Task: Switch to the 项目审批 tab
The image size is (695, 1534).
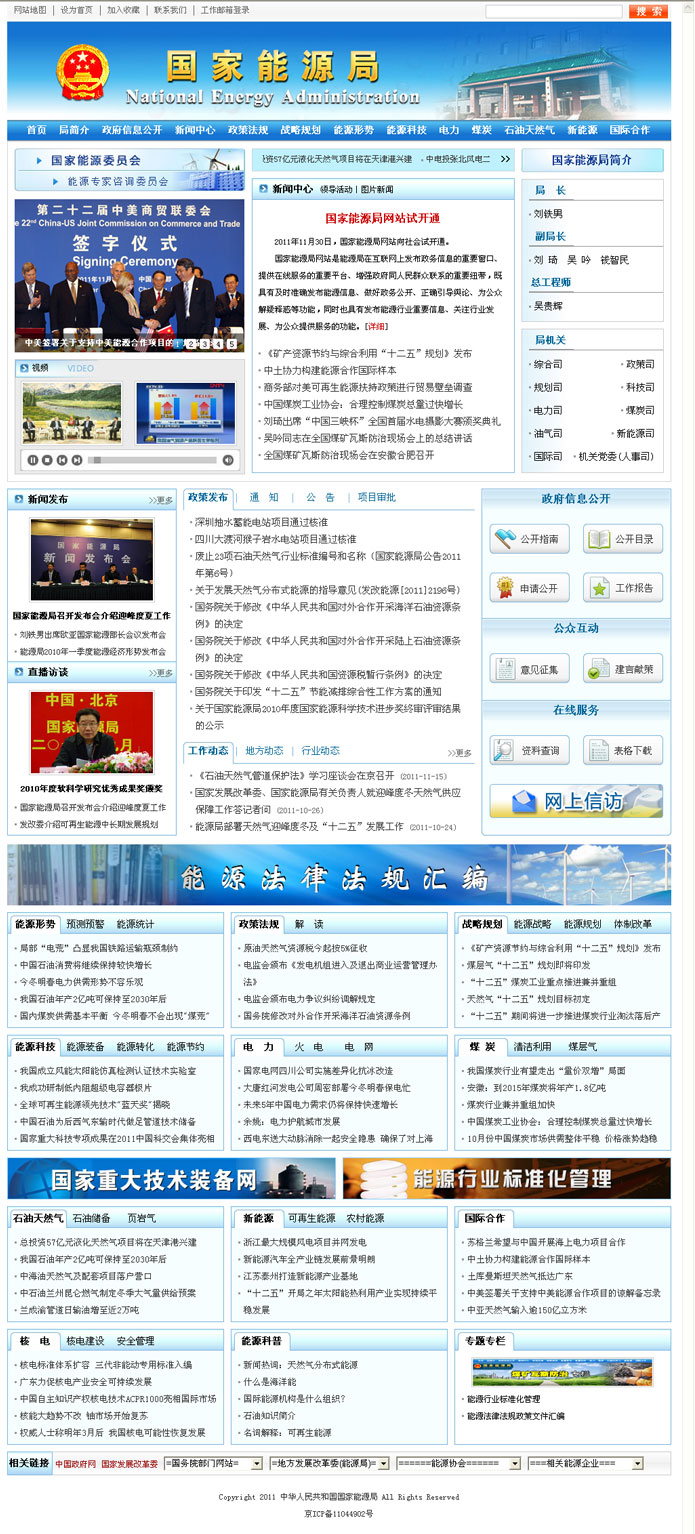Action: pyautogui.click(x=377, y=497)
